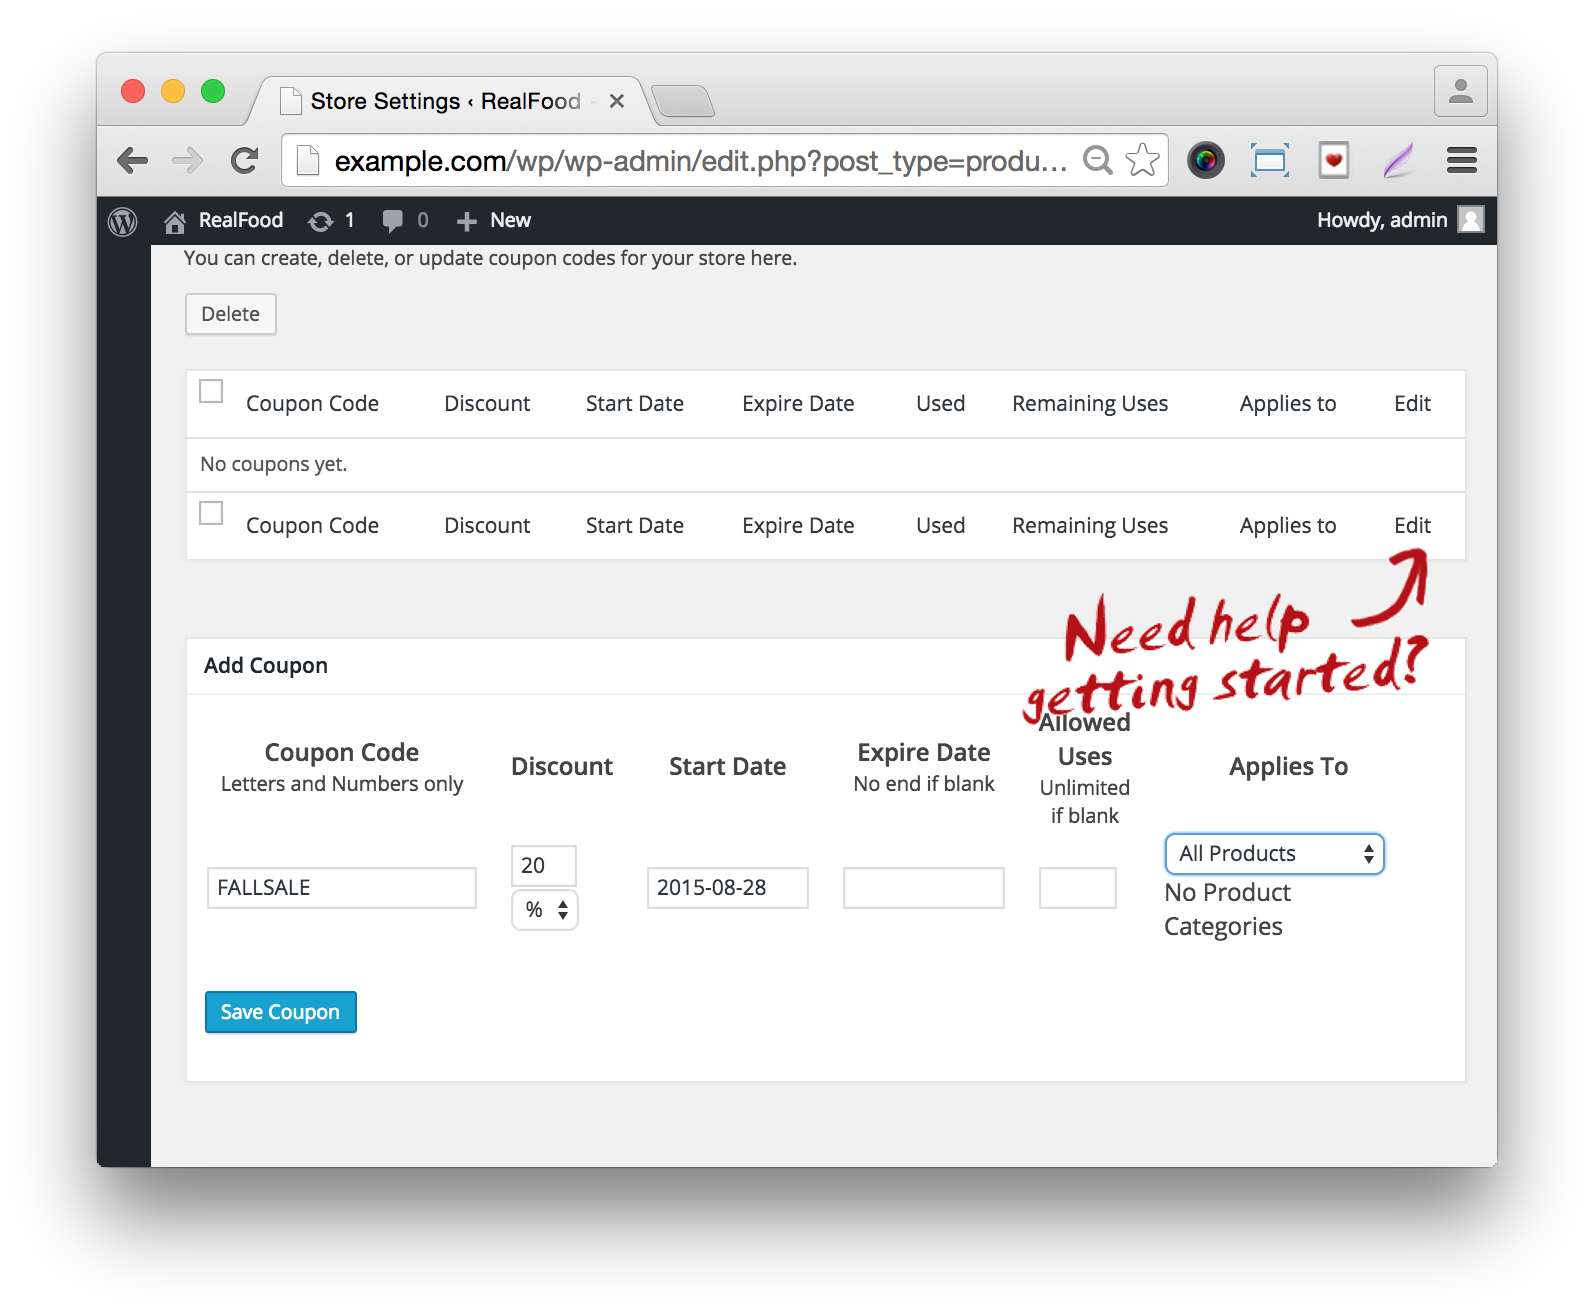The width and height of the screenshot is (1593, 1315).
Task: Click the empty Allowed Uses field
Action: click(1078, 888)
